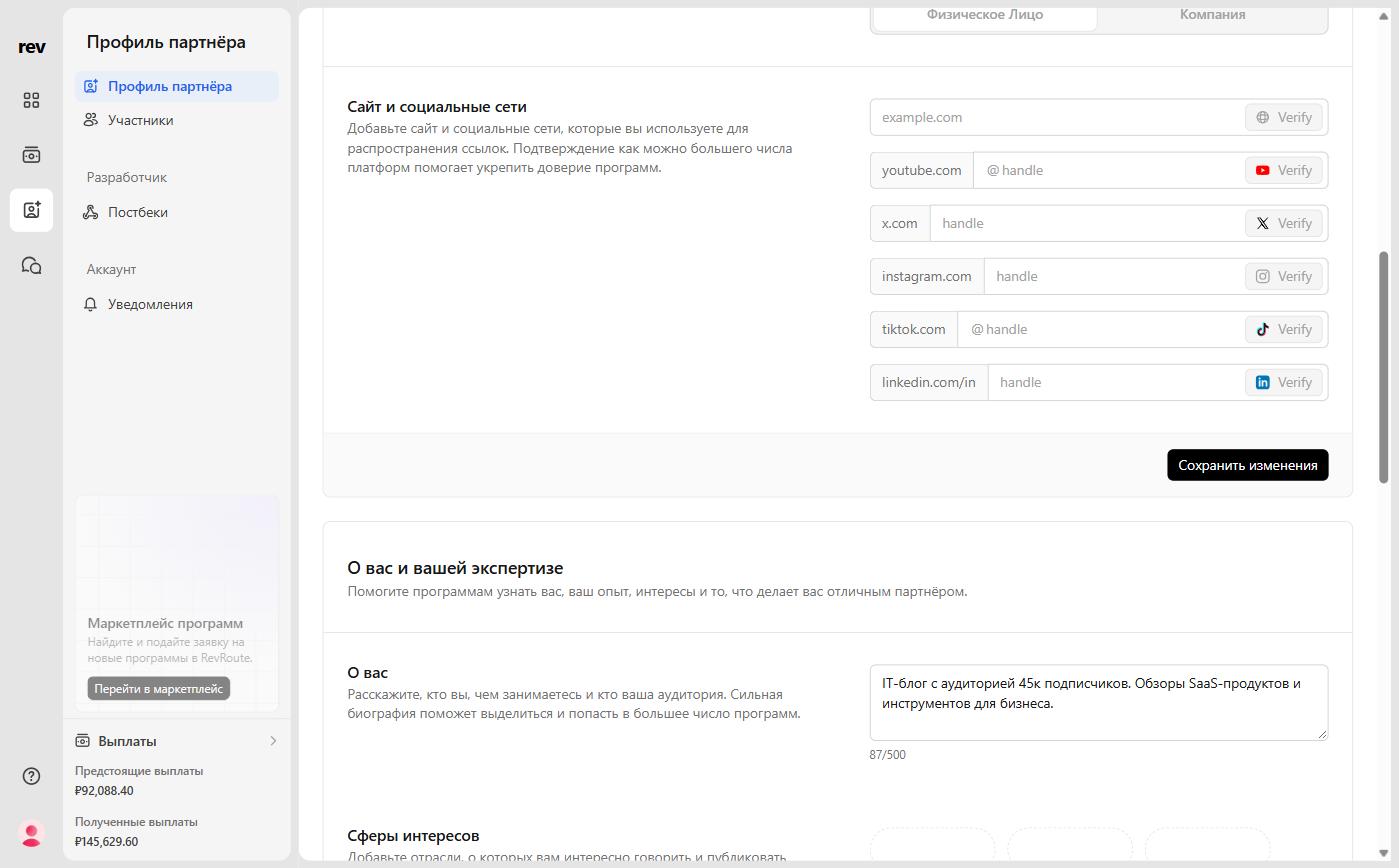Click the 87/500 character counter
Image resolution: width=1399 pixels, height=868 pixels.
[x=888, y=755]
